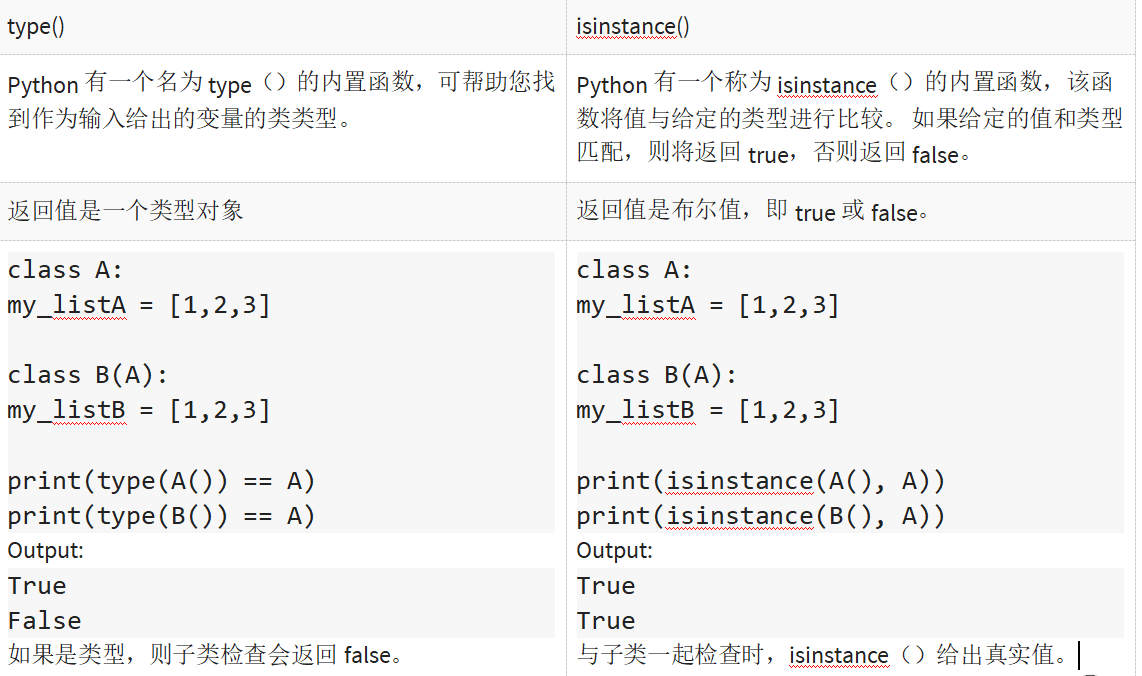This screenshot has height=676, width=1142.
Task: Click the "Output:" label under the isinstance() code
Action: (614, 550)
